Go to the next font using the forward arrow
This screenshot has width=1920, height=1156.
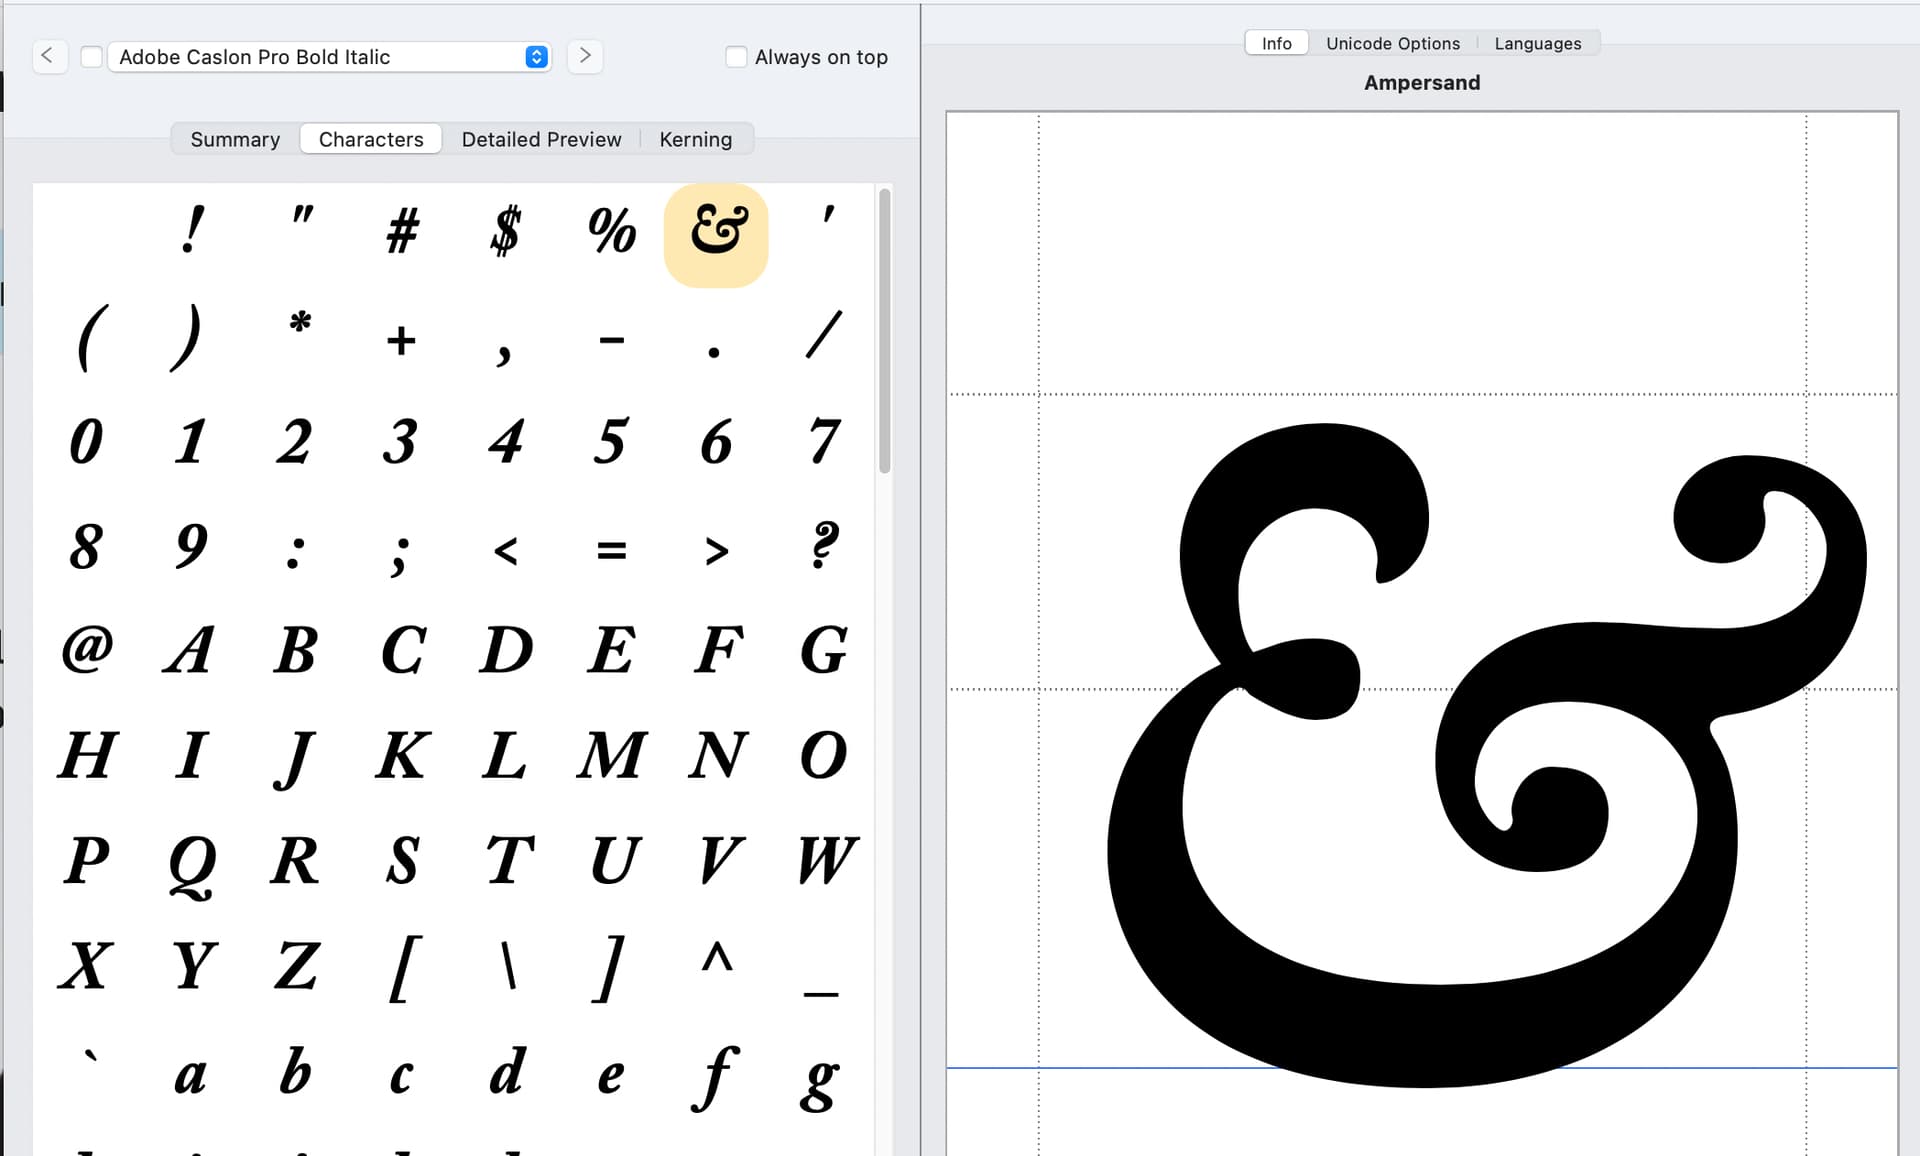tap(585, 56)
